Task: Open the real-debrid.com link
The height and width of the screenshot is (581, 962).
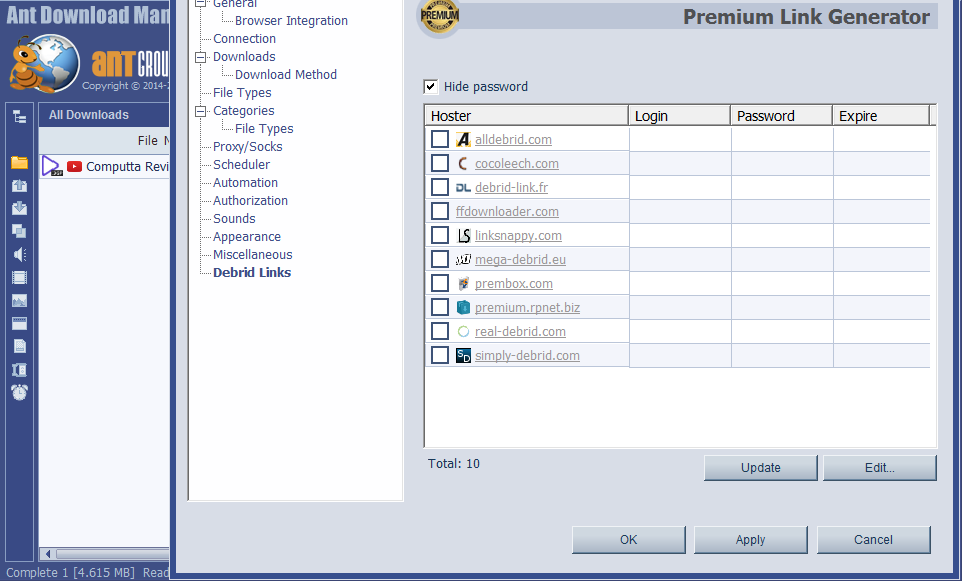Action: pos(520,332)
